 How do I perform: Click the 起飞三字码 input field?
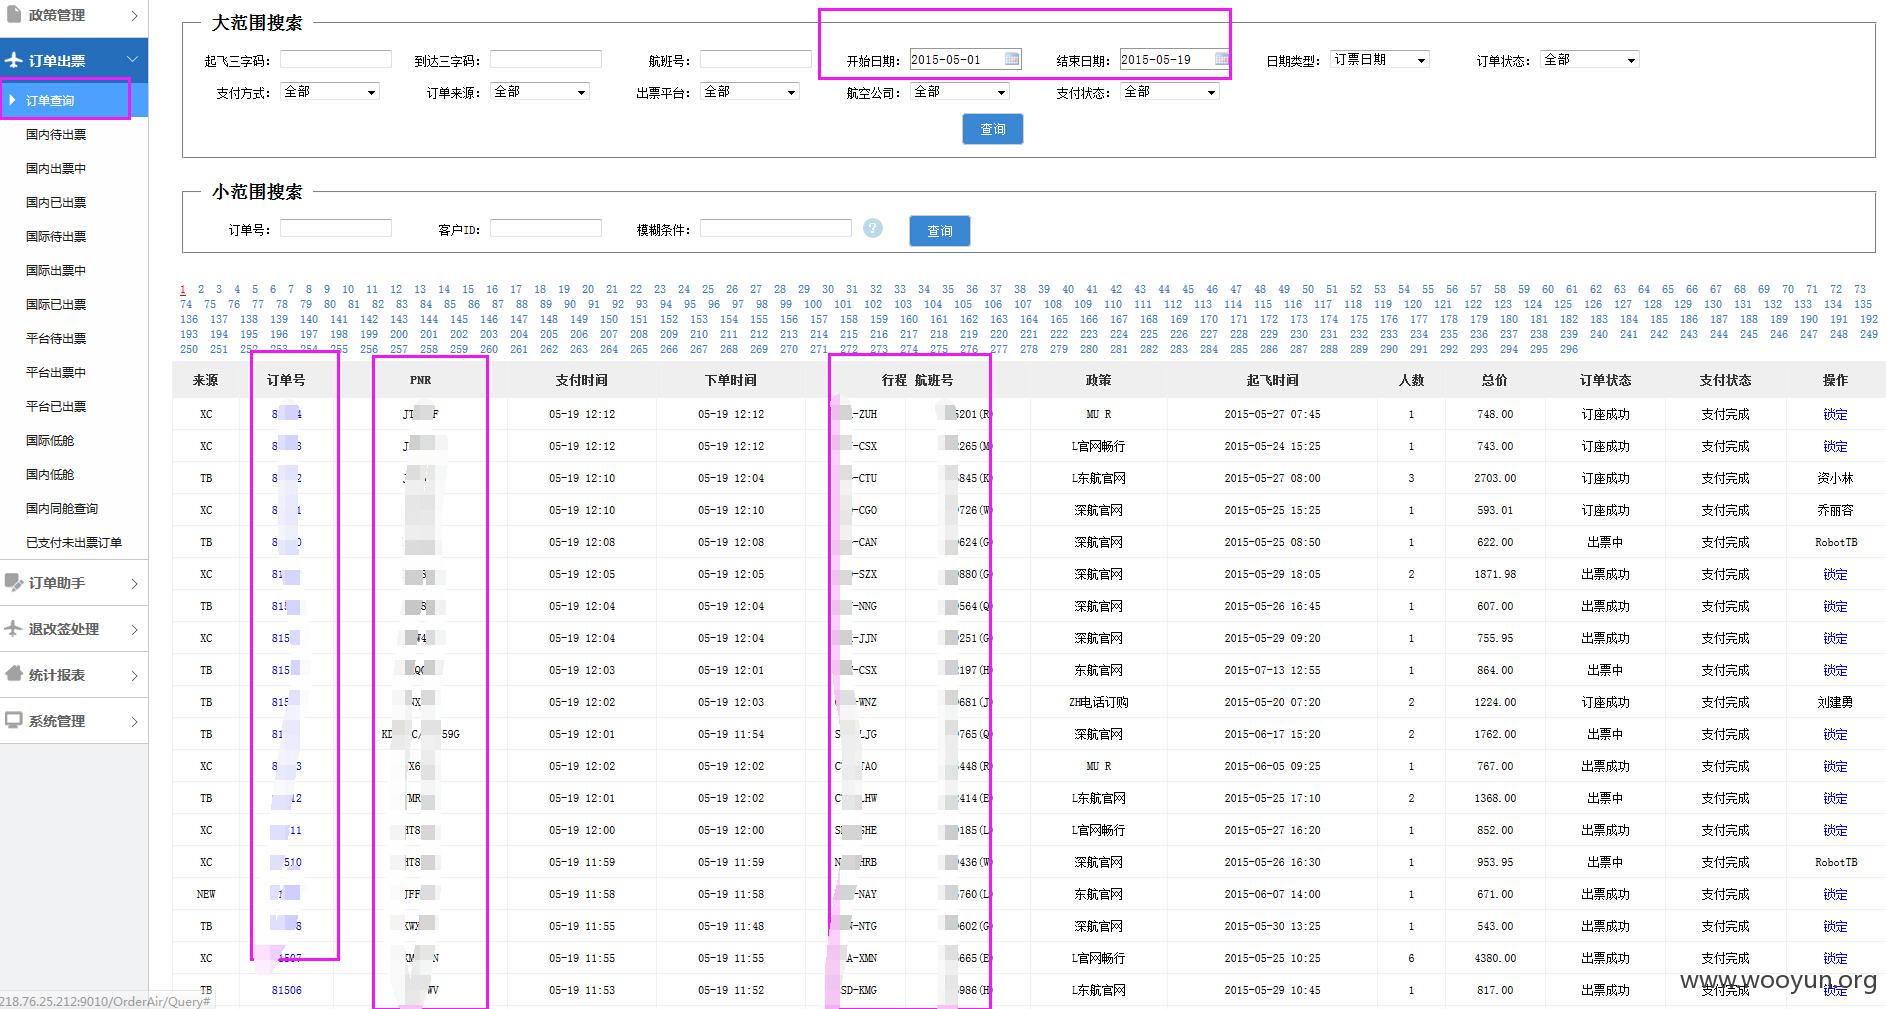[336, 60]
